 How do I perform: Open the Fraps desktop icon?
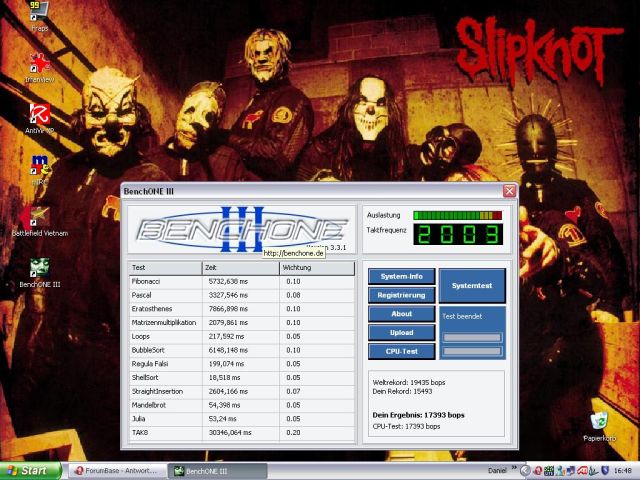tap(40, 16)
